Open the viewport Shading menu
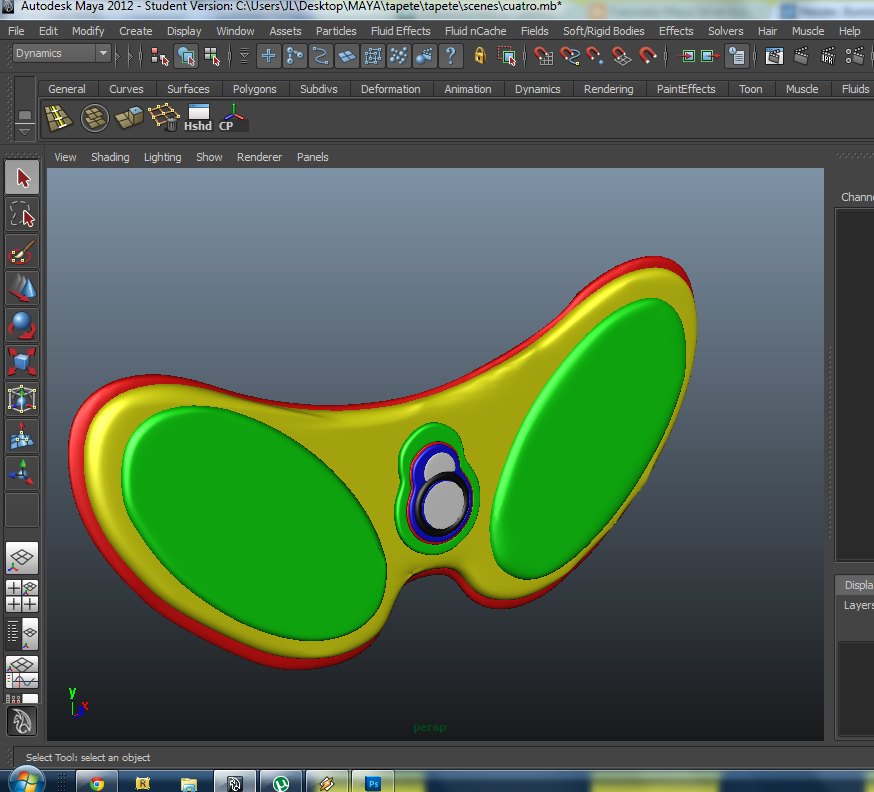Image resolution: width=874 pixels, height=792 pixels. pos(110,157)
